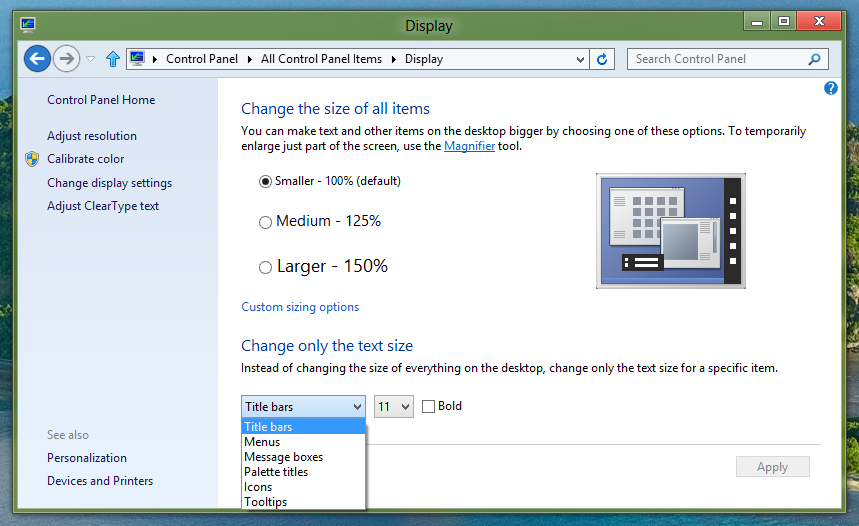This screenshot has height=526, width=859.
Task: Select Smaller - 100% (default) radio button
Action: 265,181
